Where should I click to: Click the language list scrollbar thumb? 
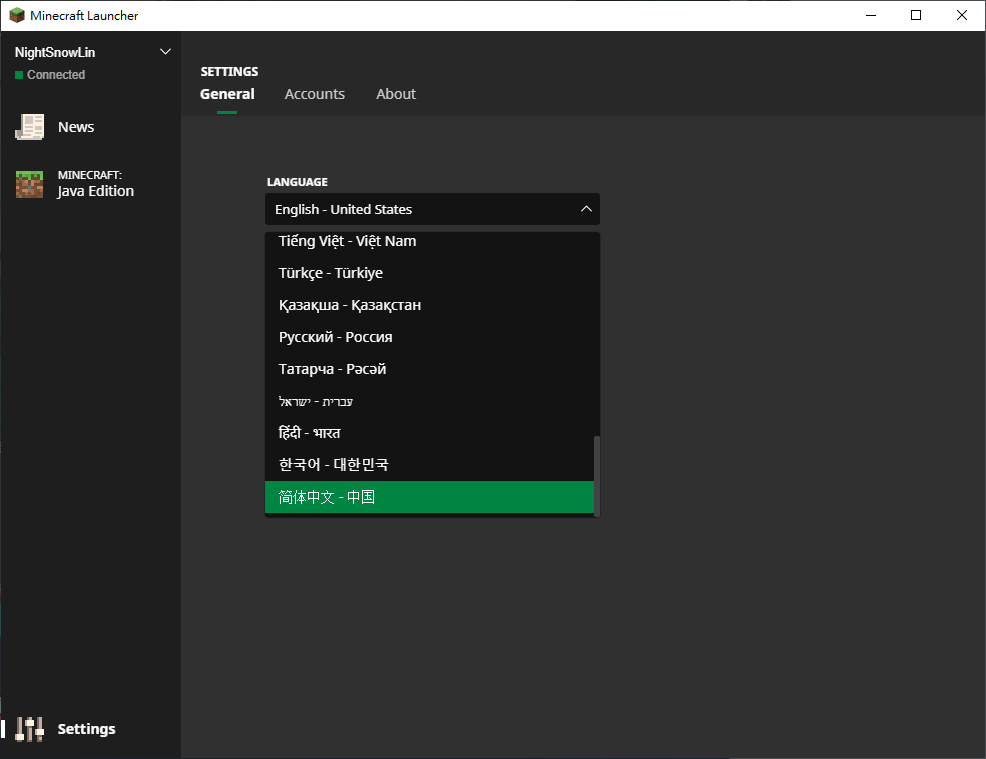pos(597,475)
